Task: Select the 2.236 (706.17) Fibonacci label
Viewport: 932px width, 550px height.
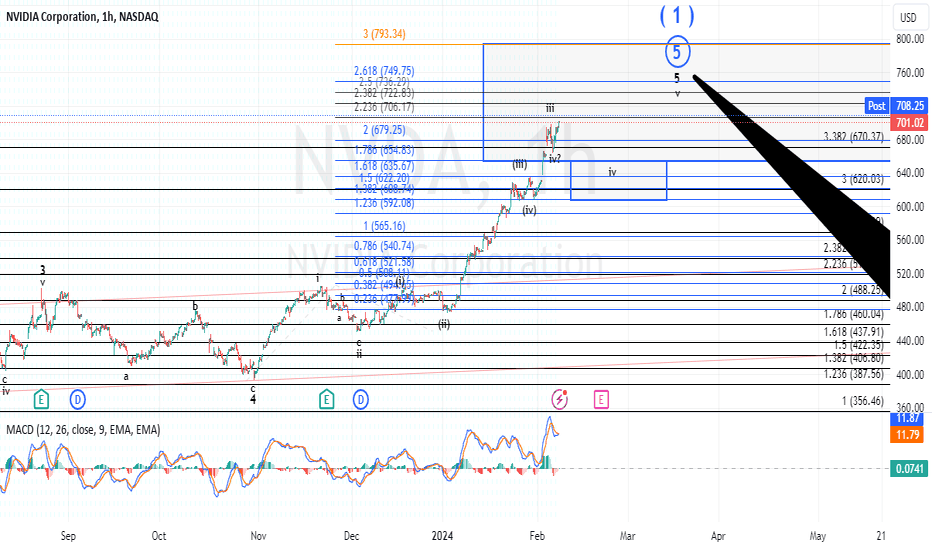Action: (x=384, y=107)
